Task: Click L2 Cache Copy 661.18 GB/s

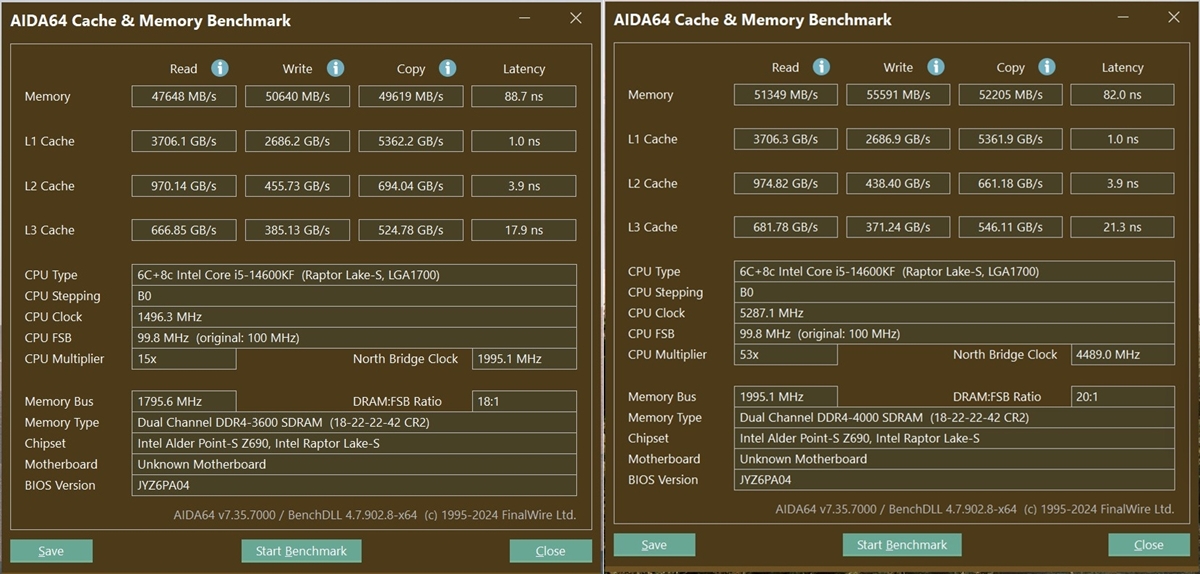Action: point(1011,183)
